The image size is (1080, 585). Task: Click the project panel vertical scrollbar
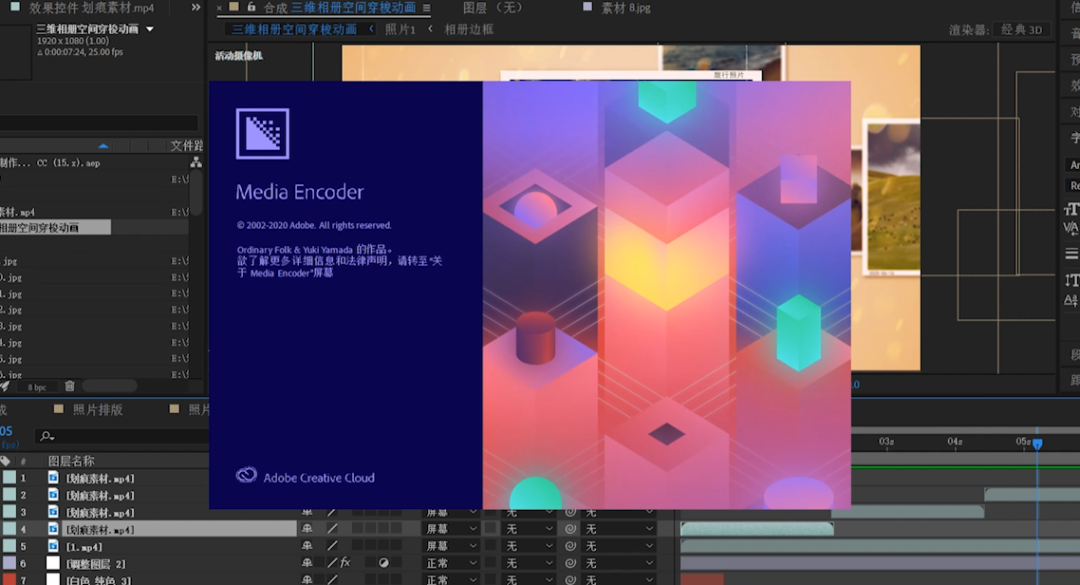(x=196, y=193)
